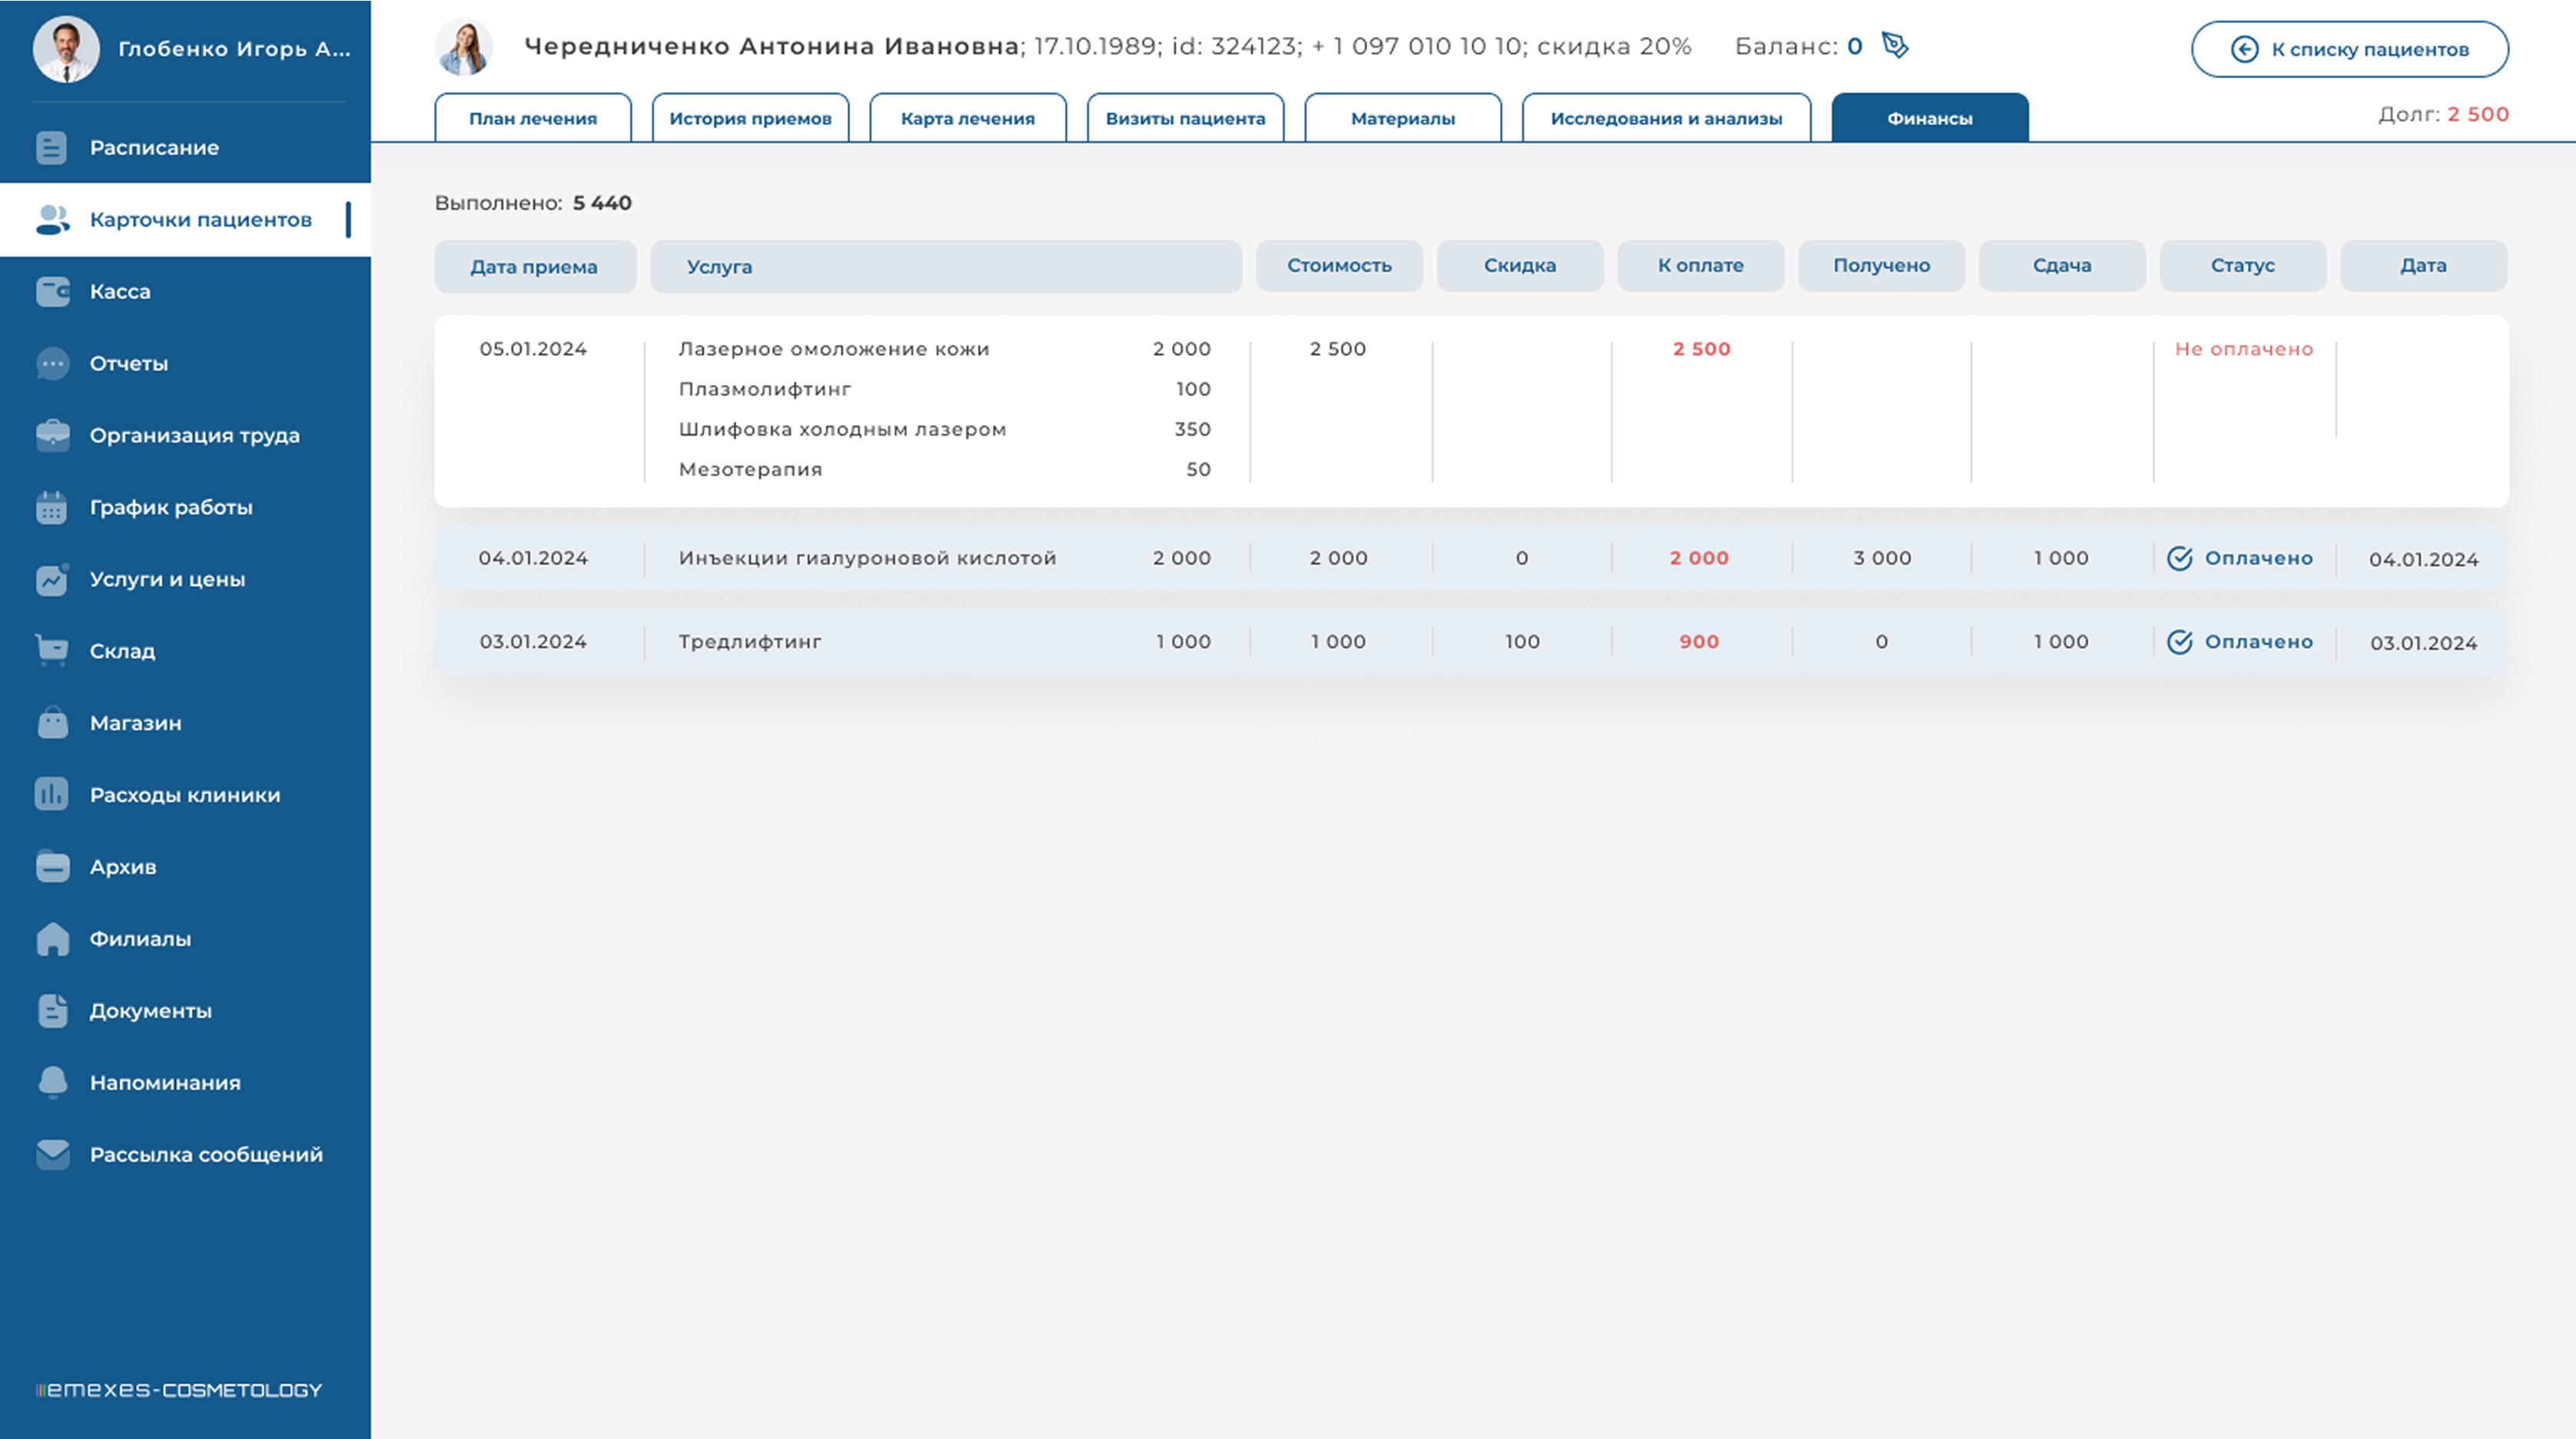
Task: Click the К списку пациентов button
Action: (2349, 50)
